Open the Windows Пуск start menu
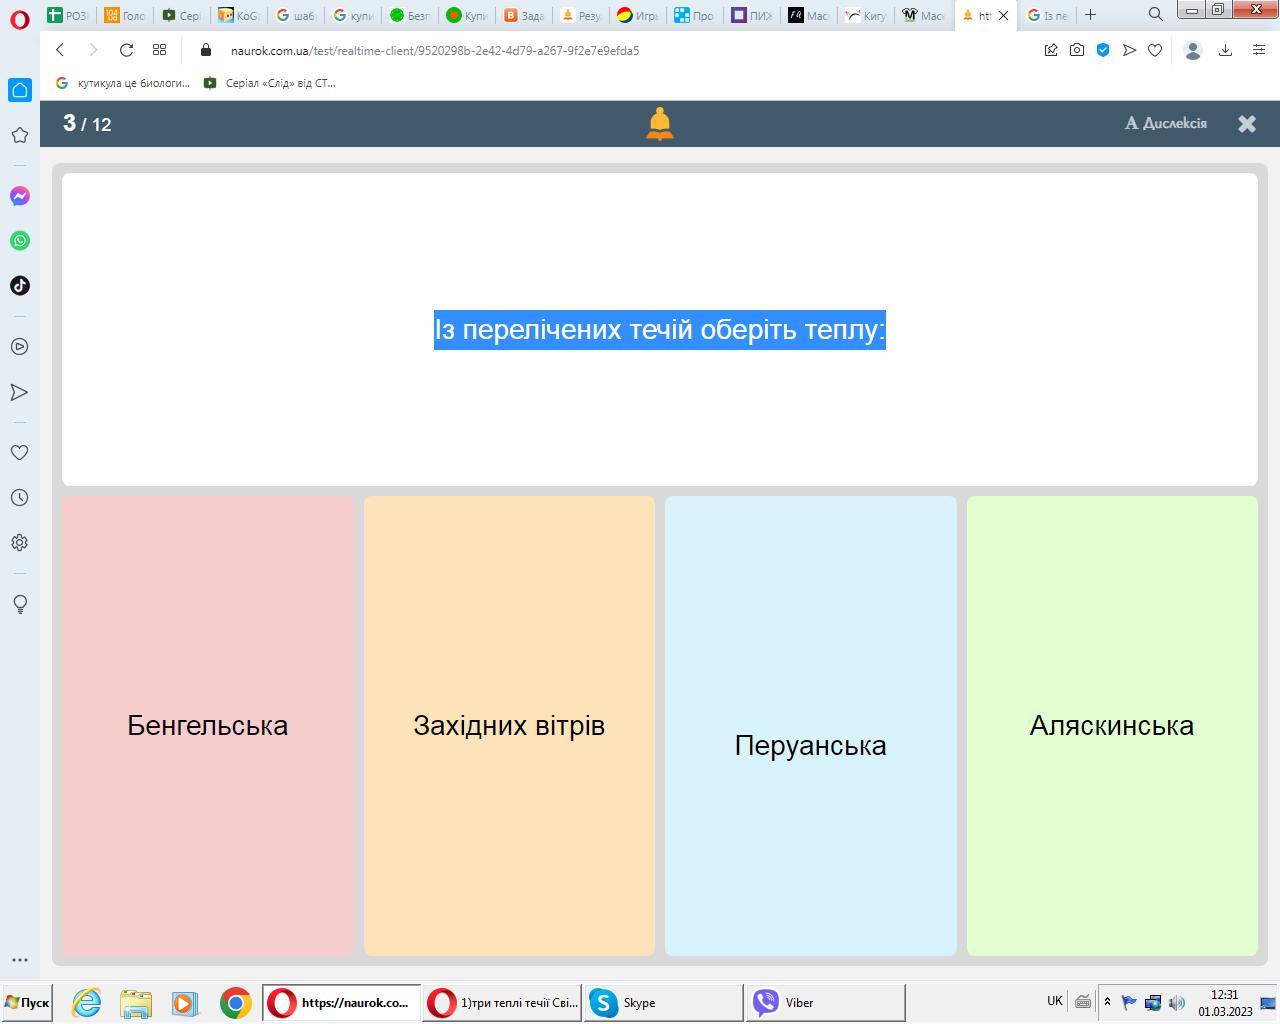Image resolution: width=1280 pixels, height=1024 pixels. [x=27, y=1002]
